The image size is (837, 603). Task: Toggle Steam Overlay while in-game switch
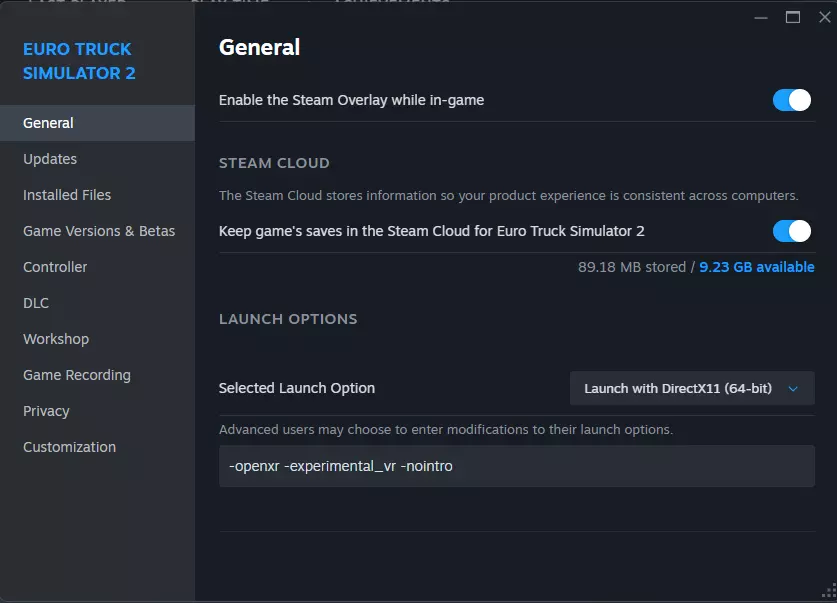792,100
